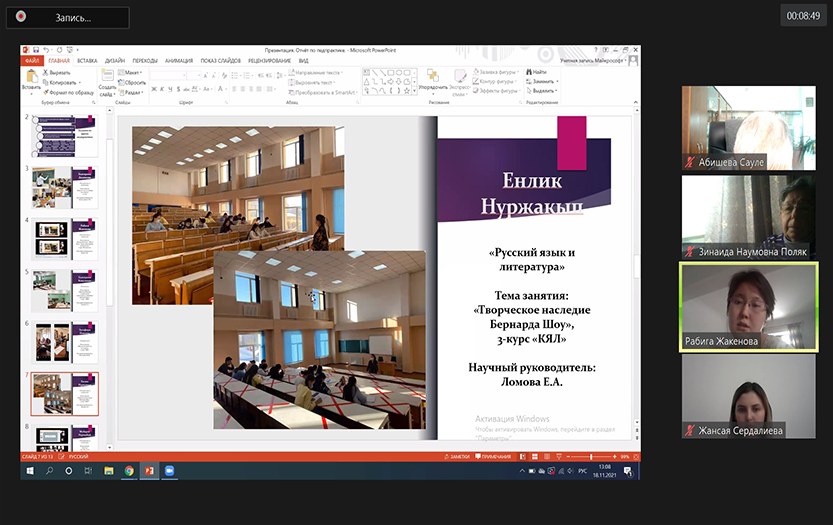Toggle the Notes (Заметки) pane
The width and height of the screenshot is (833, 525).
(x=459, y=456)
